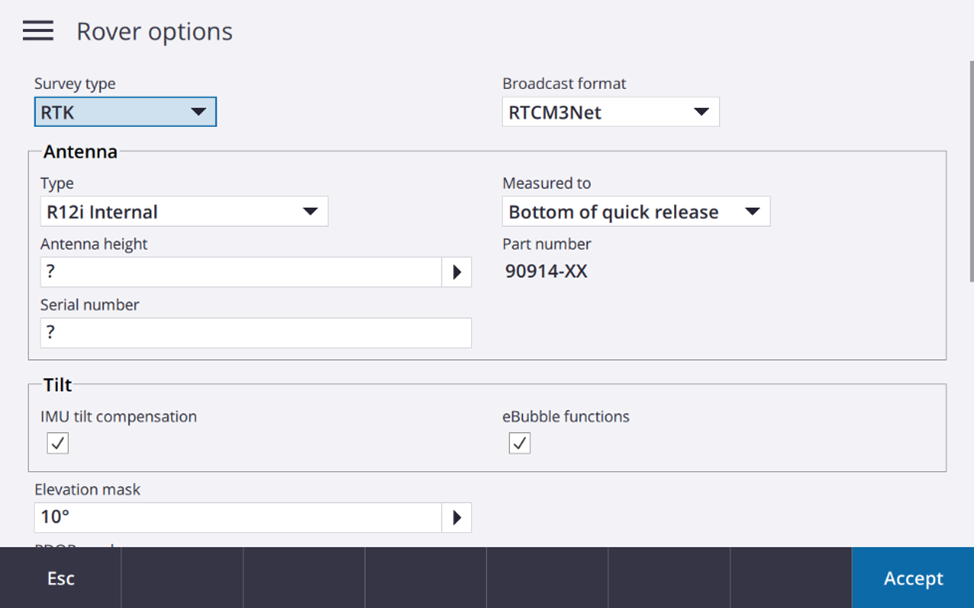Click into the Antenna height text field
The height and width of the screenshot is (608, 974).
240,272
